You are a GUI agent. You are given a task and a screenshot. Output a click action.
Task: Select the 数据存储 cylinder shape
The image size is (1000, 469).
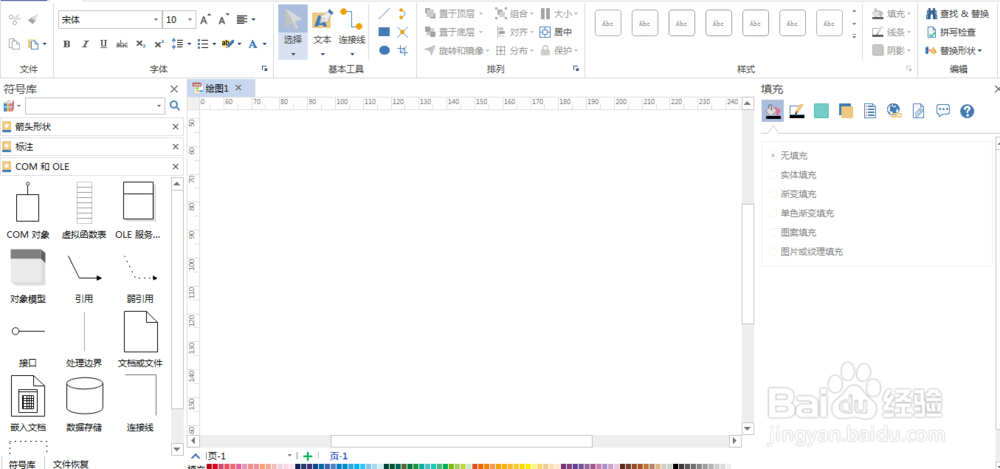coord(84,404)
